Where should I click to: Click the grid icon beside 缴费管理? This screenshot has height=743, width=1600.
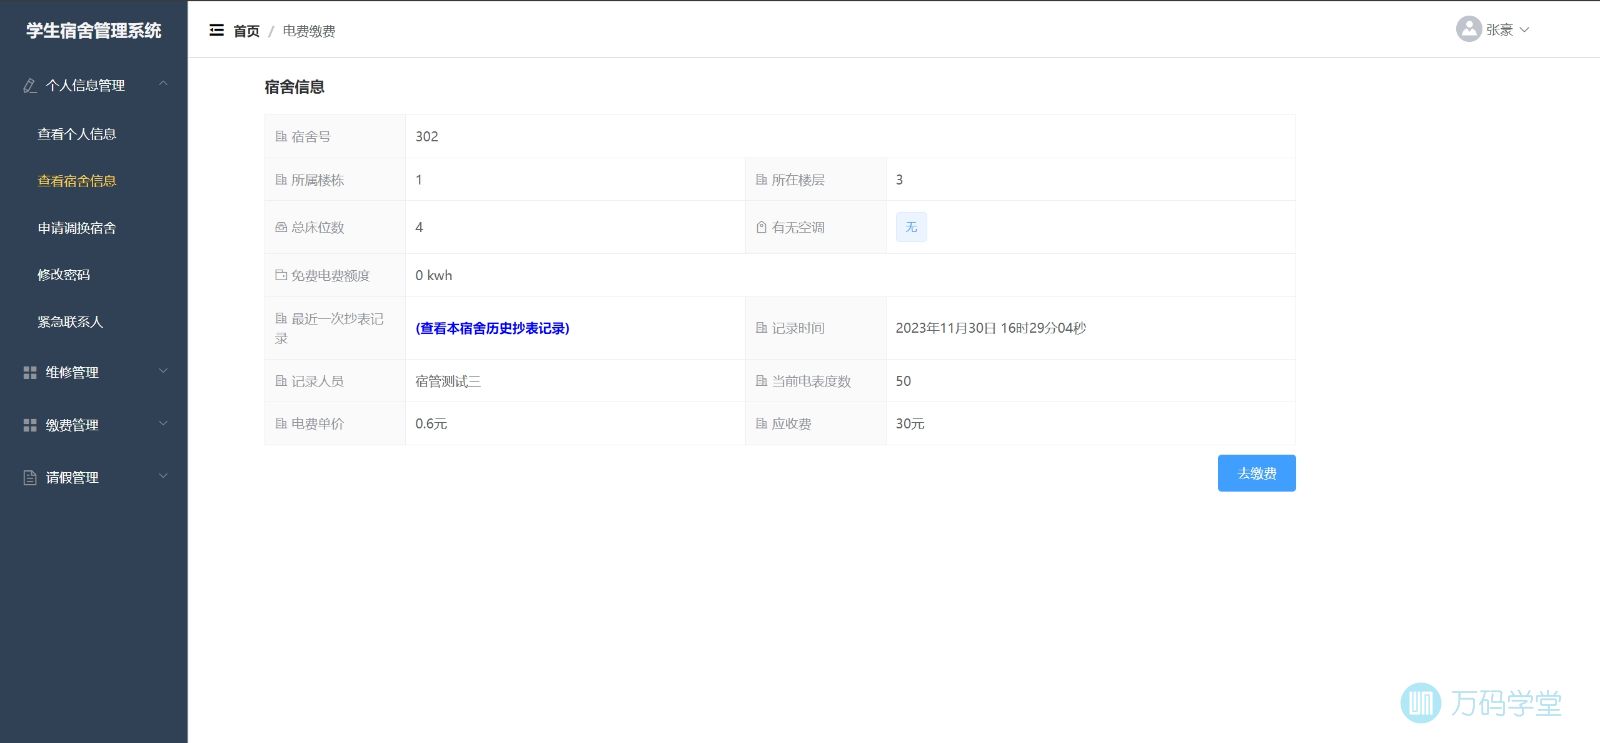(30, 426)
